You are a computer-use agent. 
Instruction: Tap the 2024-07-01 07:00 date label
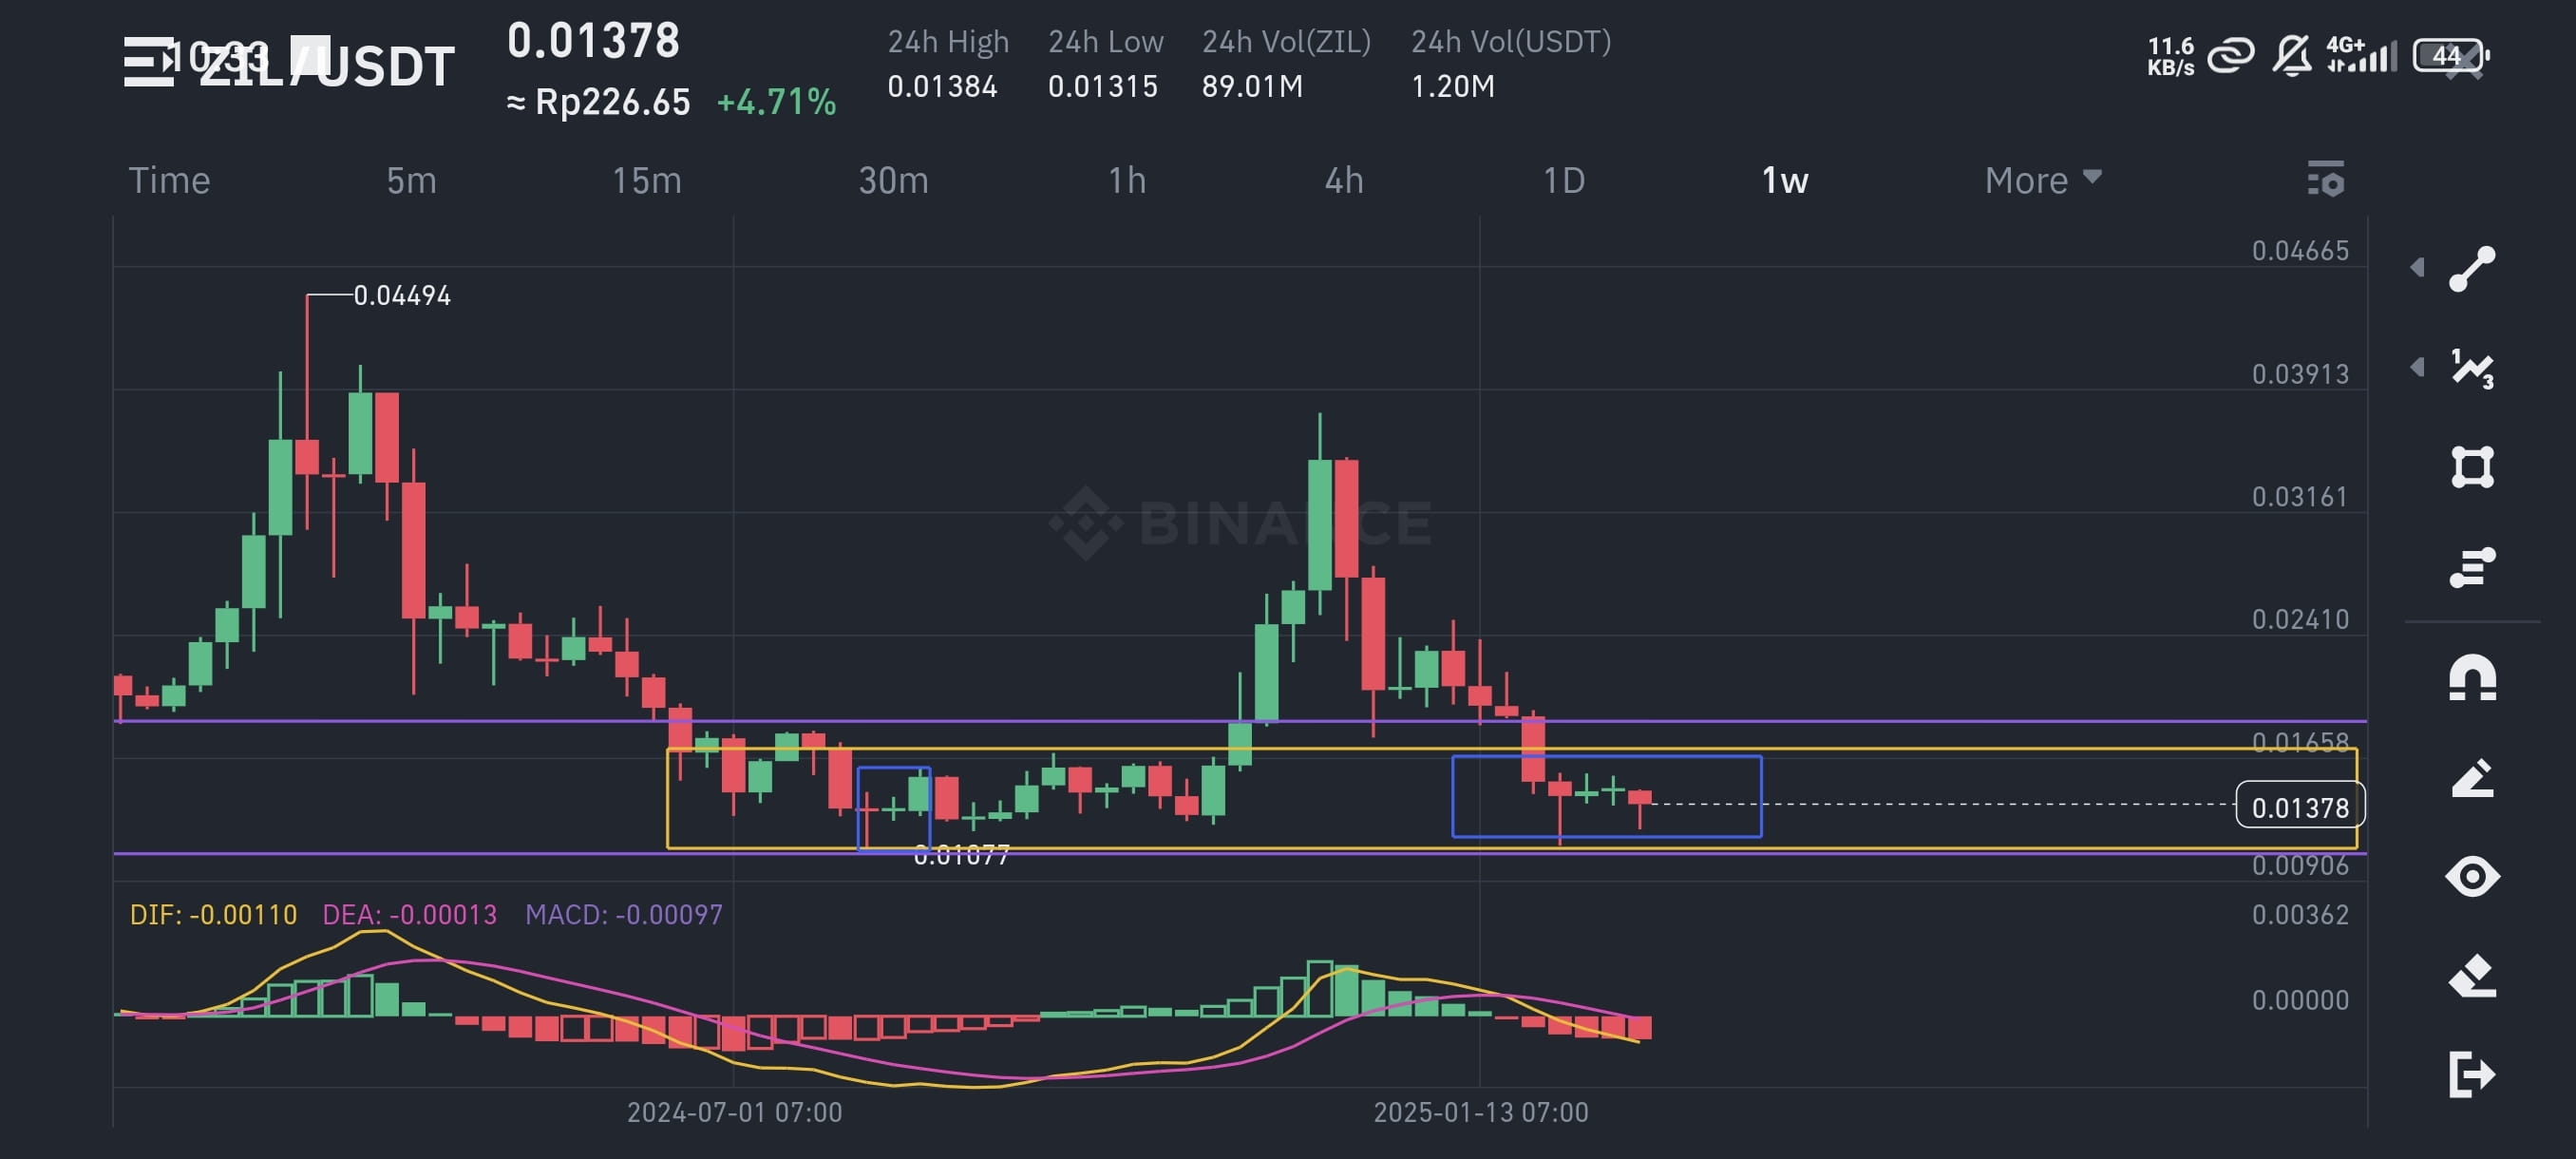[x=734, y=1112]
